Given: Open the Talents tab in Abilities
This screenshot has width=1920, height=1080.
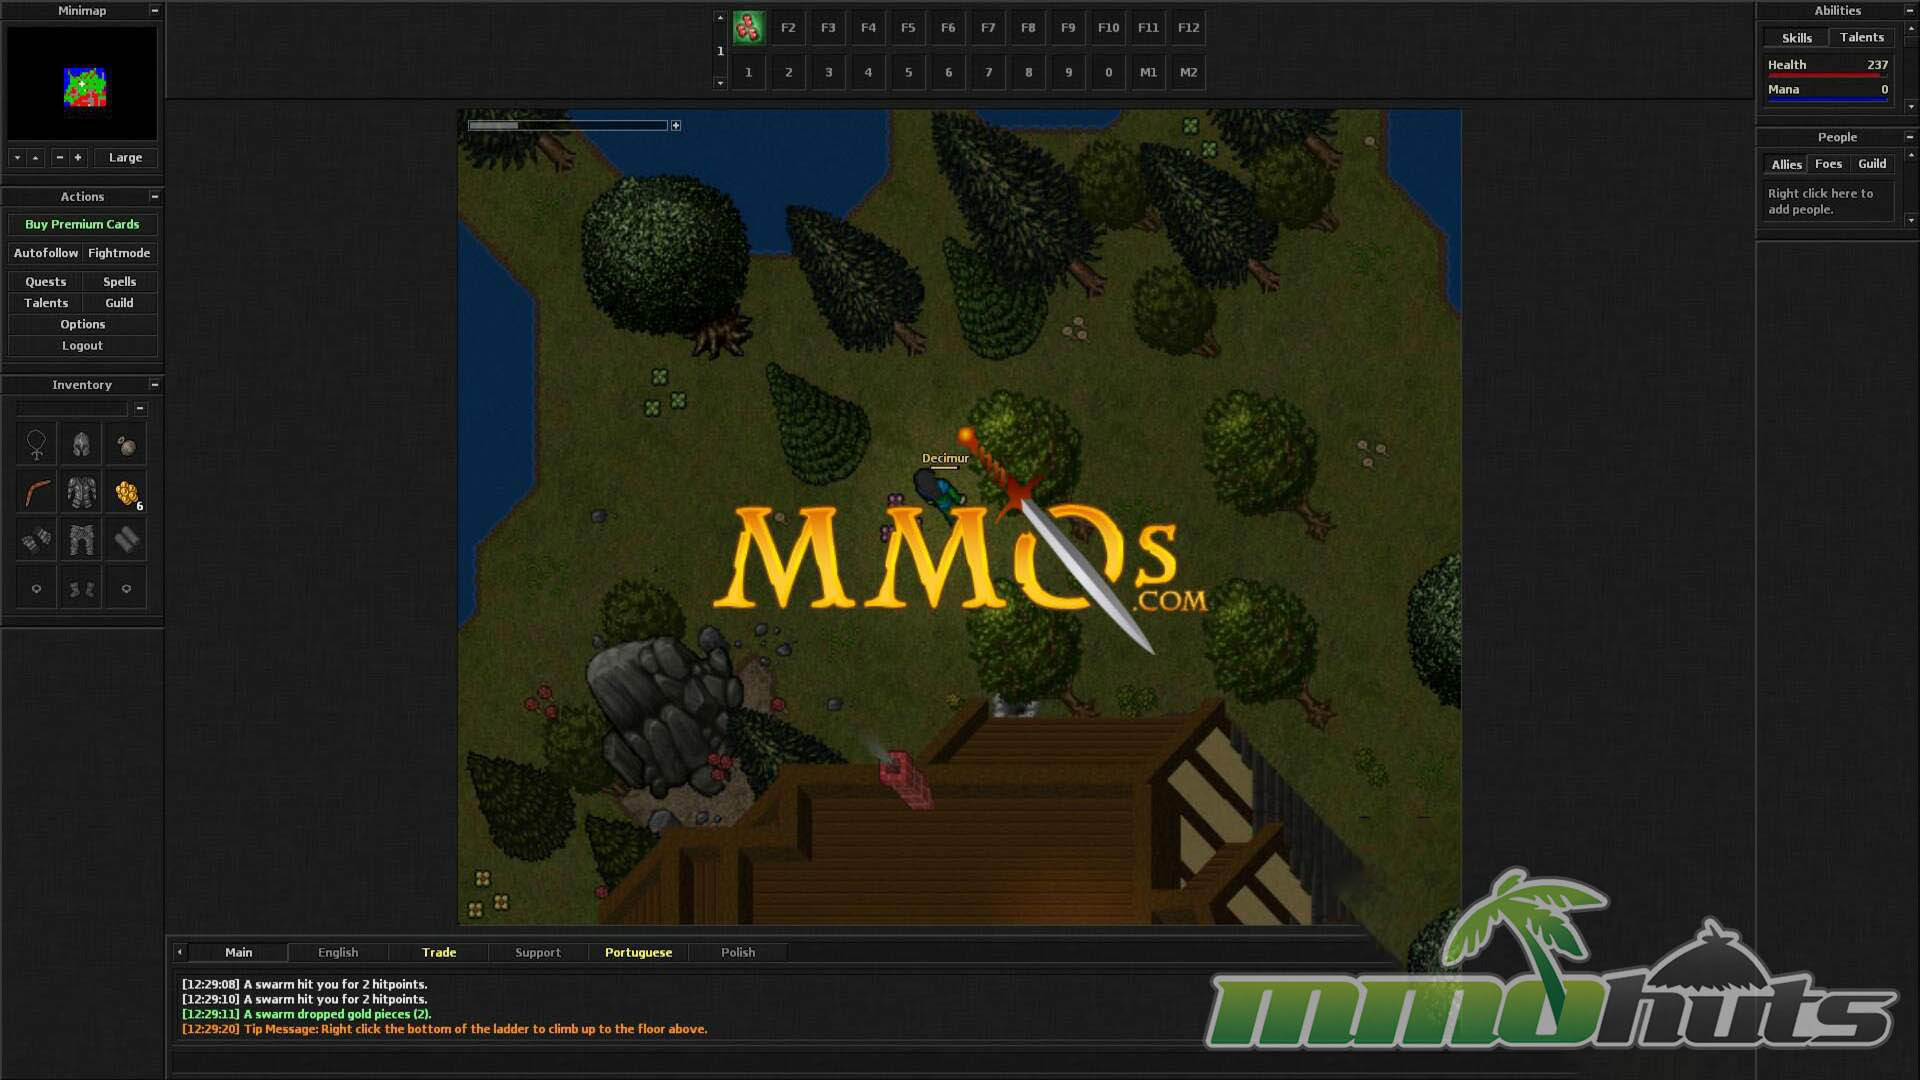Looking at the screenshot, I should 1861,38.
